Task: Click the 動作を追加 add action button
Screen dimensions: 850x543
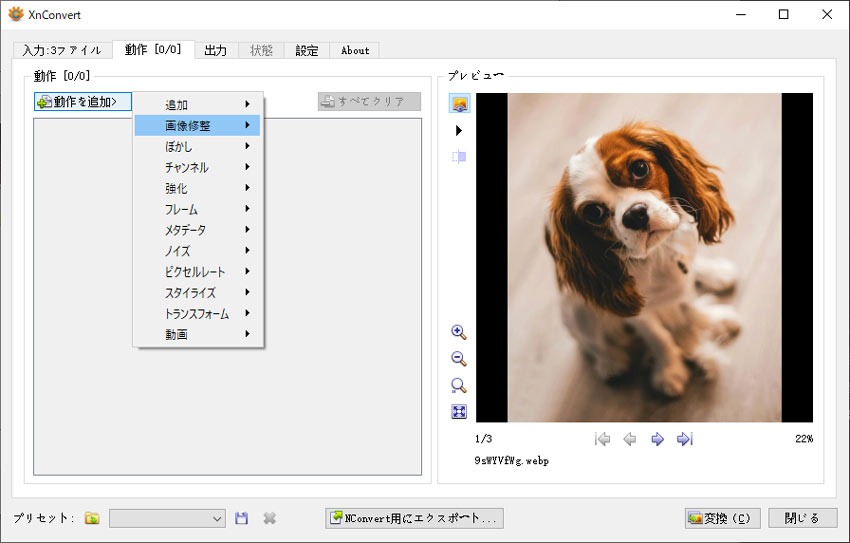Action: click(83, 102)
